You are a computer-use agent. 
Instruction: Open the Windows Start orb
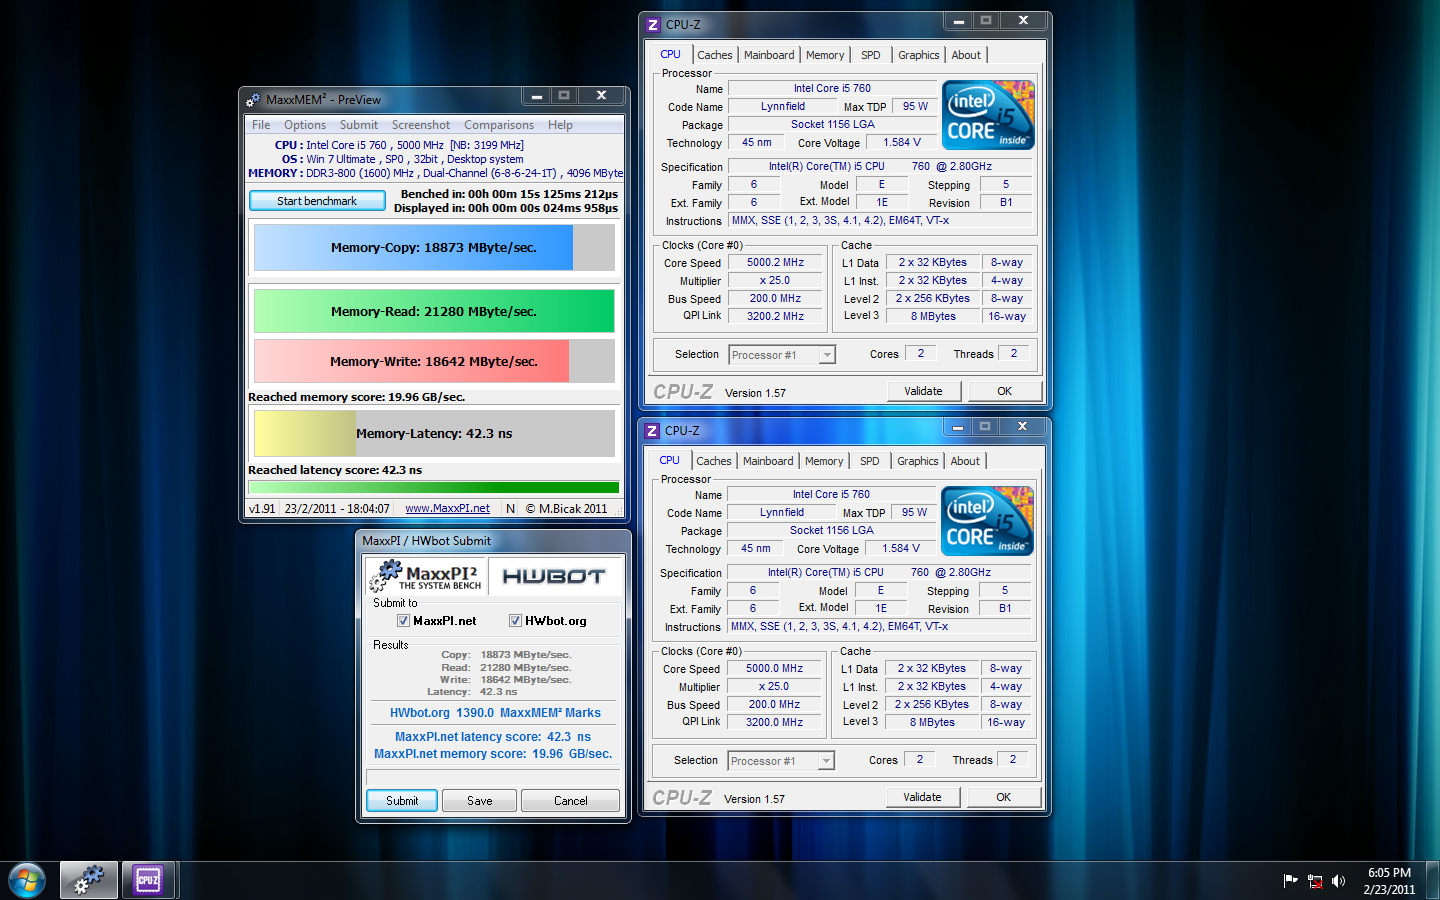(x=27, y=880)
